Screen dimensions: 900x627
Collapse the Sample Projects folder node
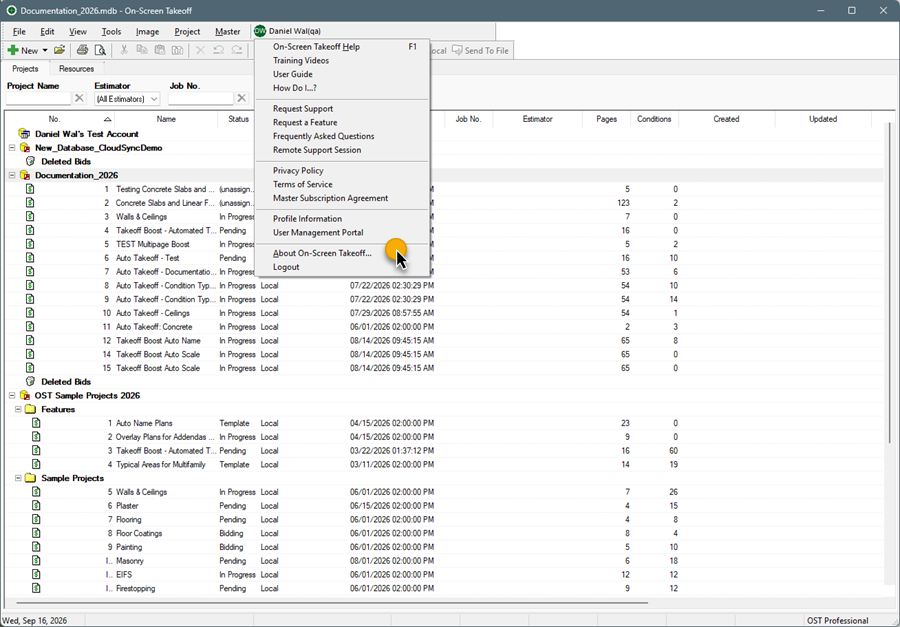18,478
